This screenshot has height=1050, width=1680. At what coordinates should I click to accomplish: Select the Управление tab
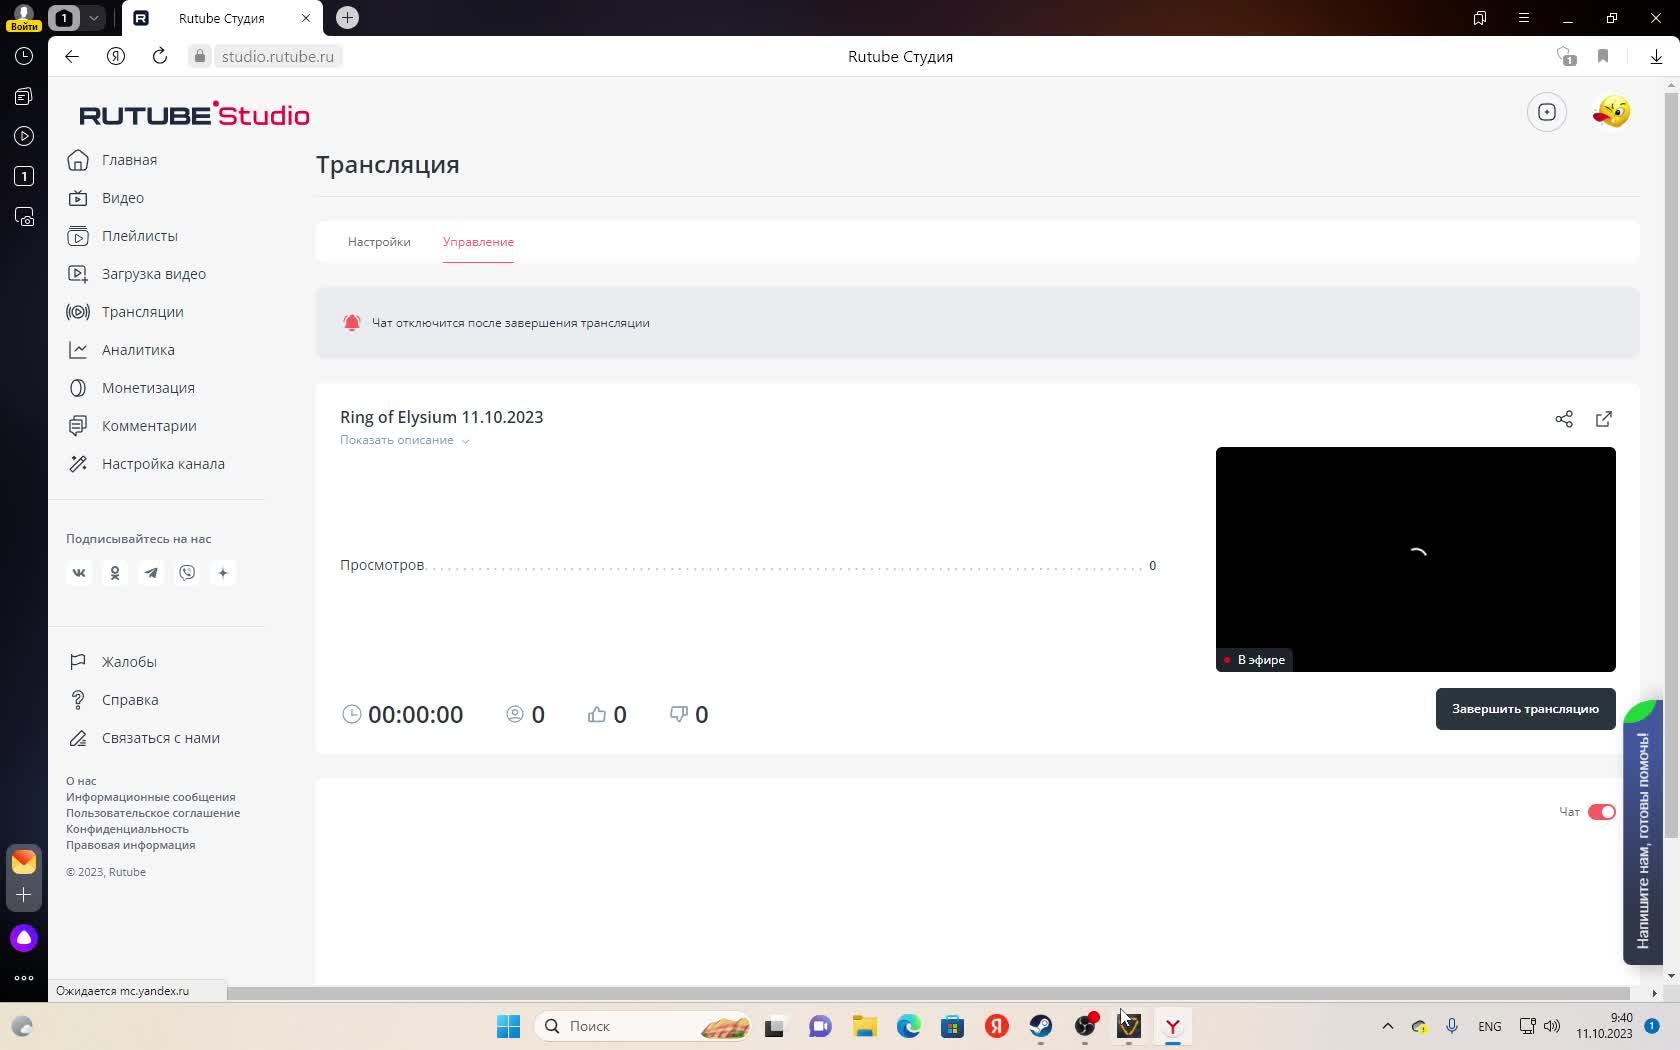pyautogui.click(x=478, y=242)
